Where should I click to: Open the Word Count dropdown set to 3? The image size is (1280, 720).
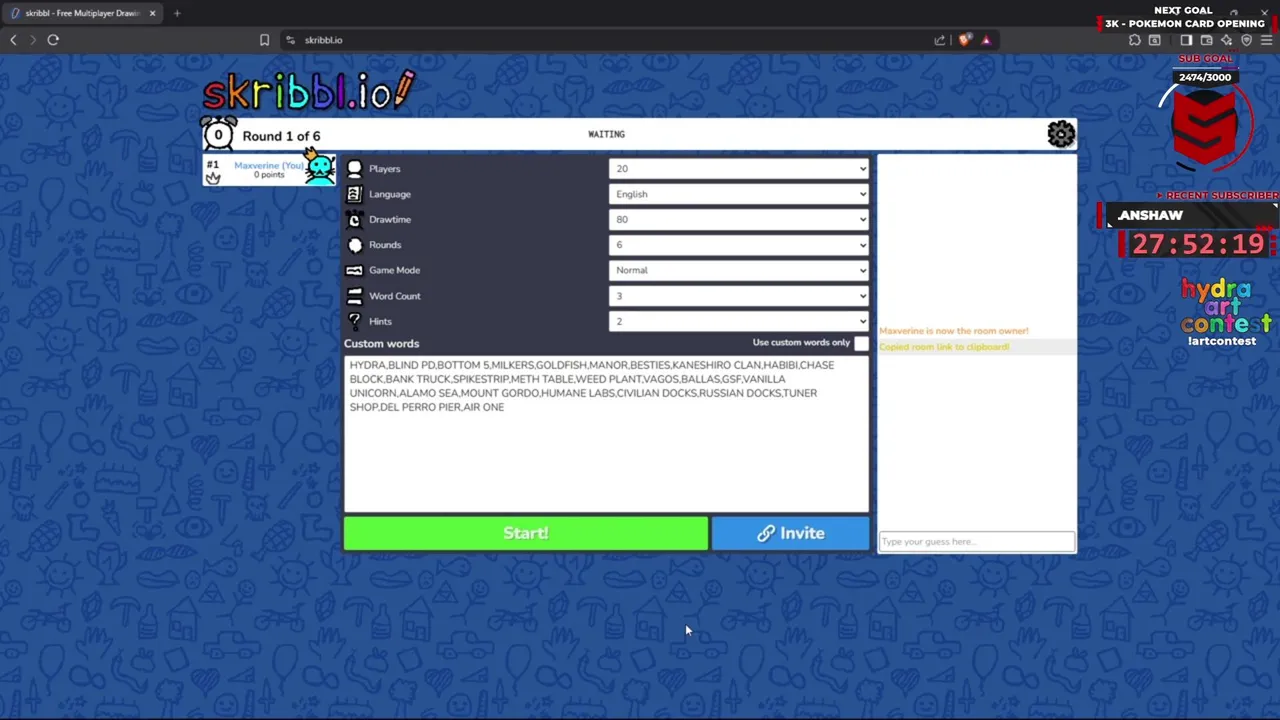point(739,296)
